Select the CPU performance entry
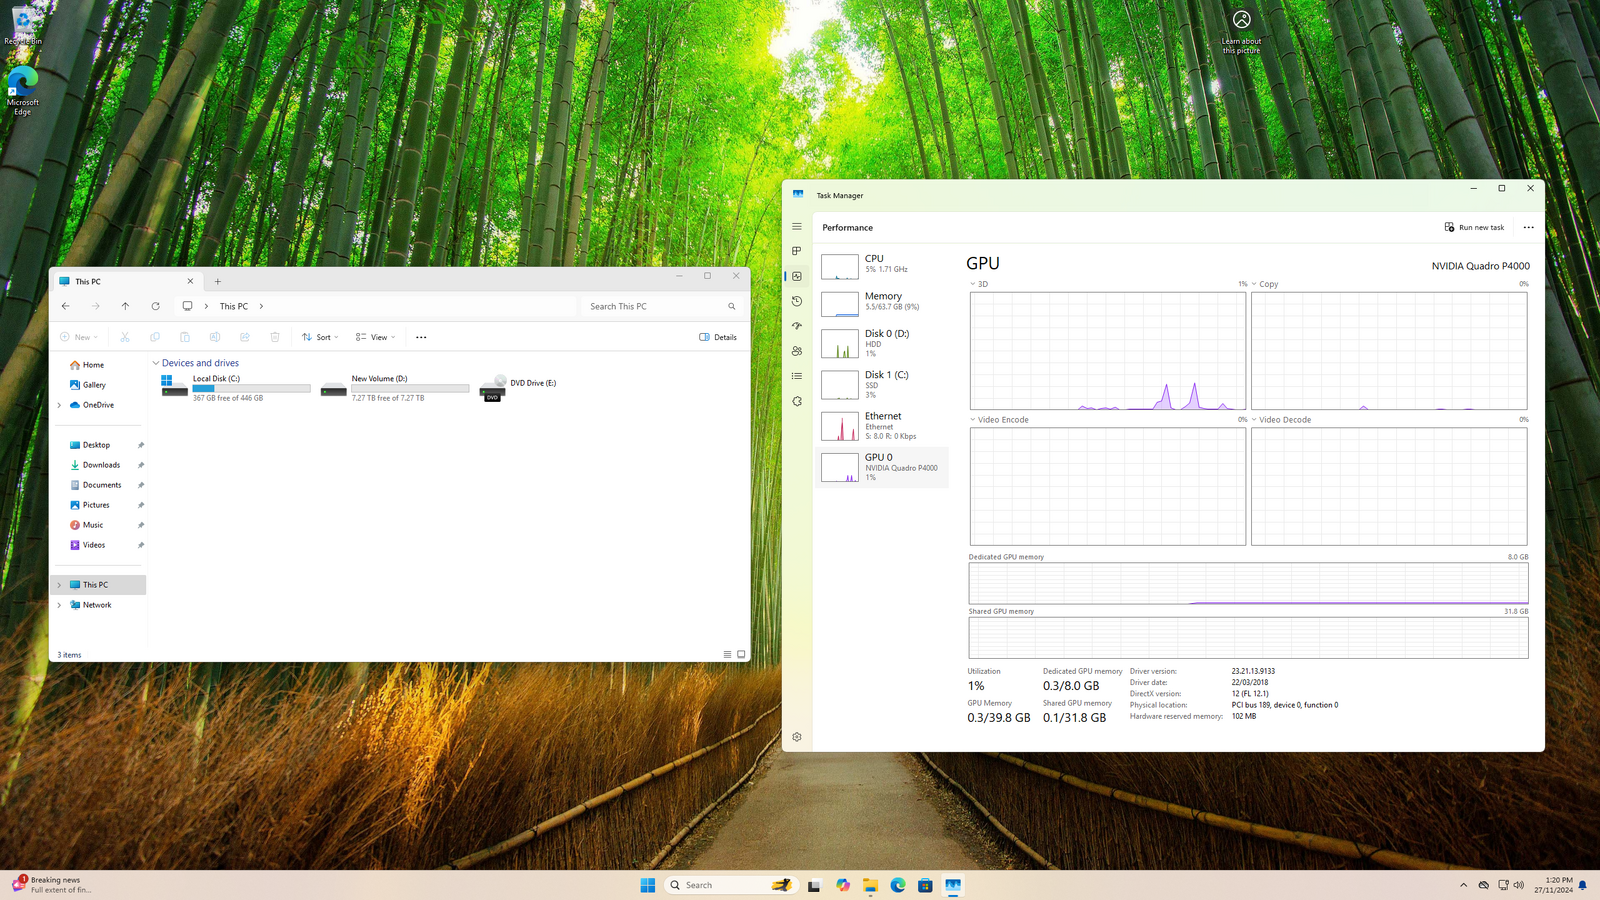The height and width of the screenshot is (900, 1600). point(881,264)
